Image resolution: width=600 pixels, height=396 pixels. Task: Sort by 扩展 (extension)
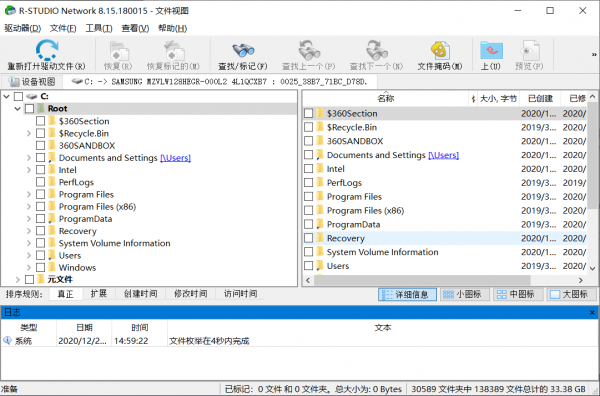98,294
